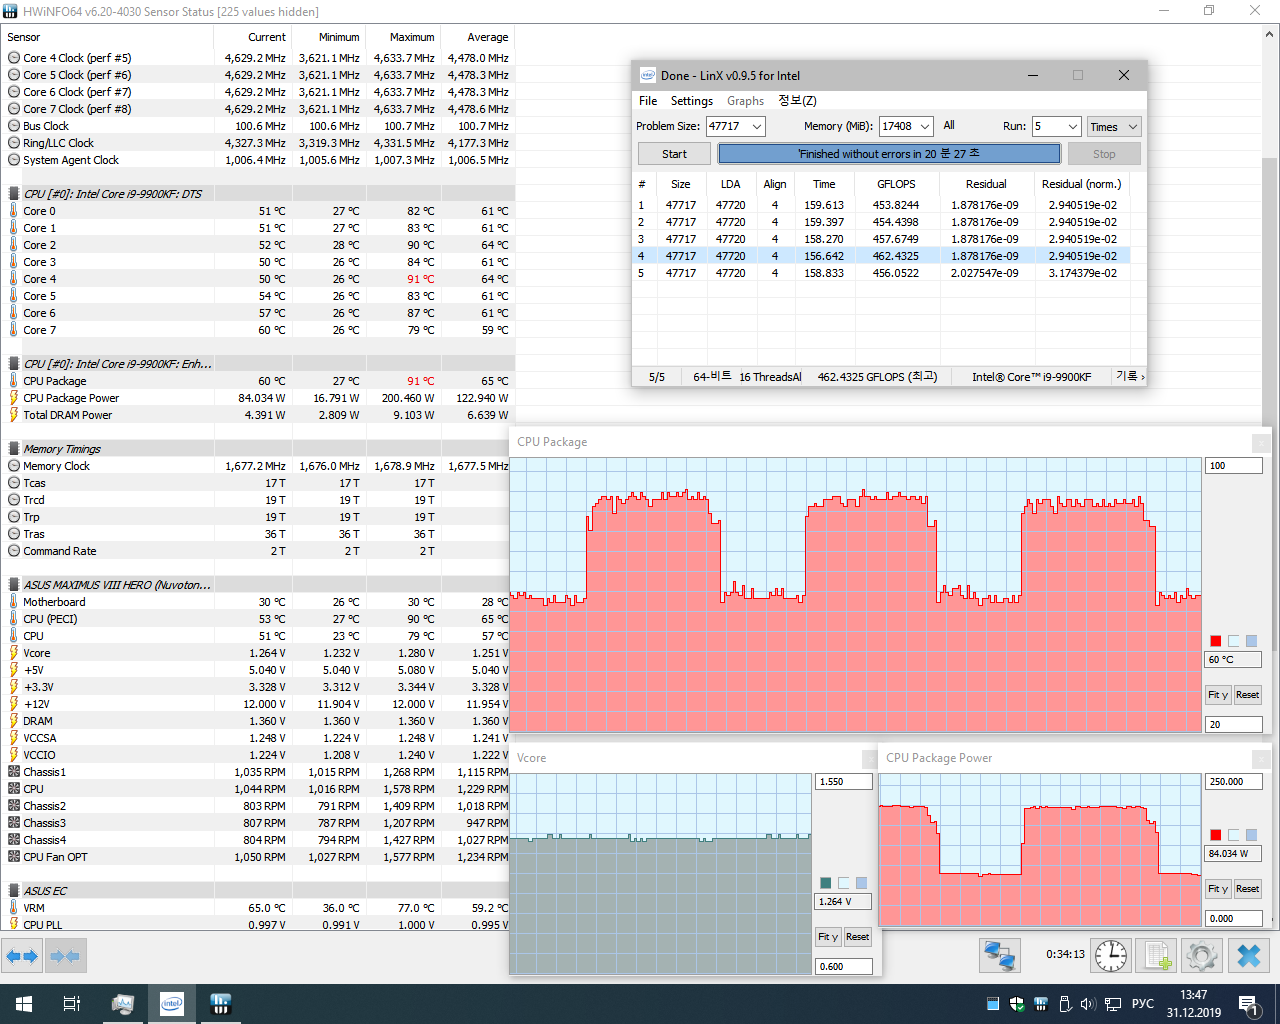Click the Intel logo icon in LinX title bar
Viewport: 1280px width, 1024px height.
click(648, 75)
